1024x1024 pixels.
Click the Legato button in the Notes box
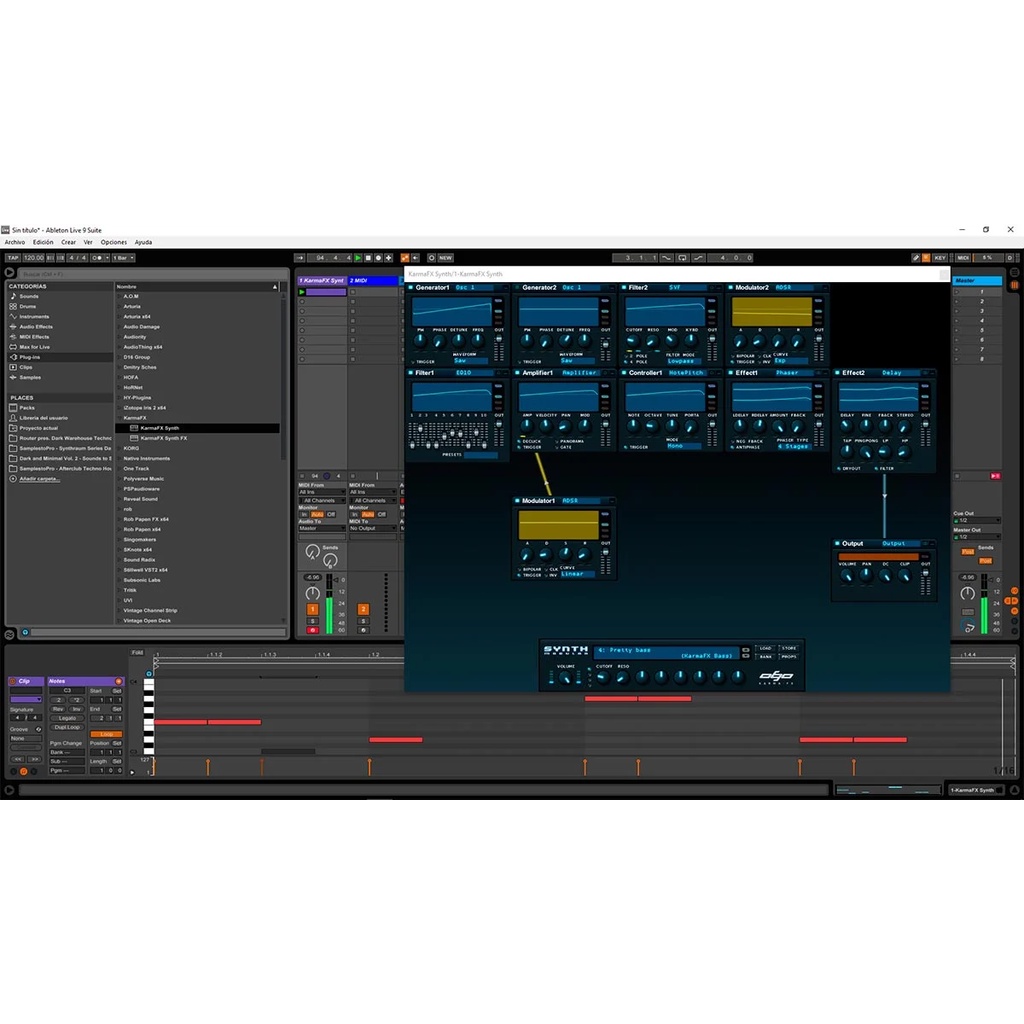(67, 718)
